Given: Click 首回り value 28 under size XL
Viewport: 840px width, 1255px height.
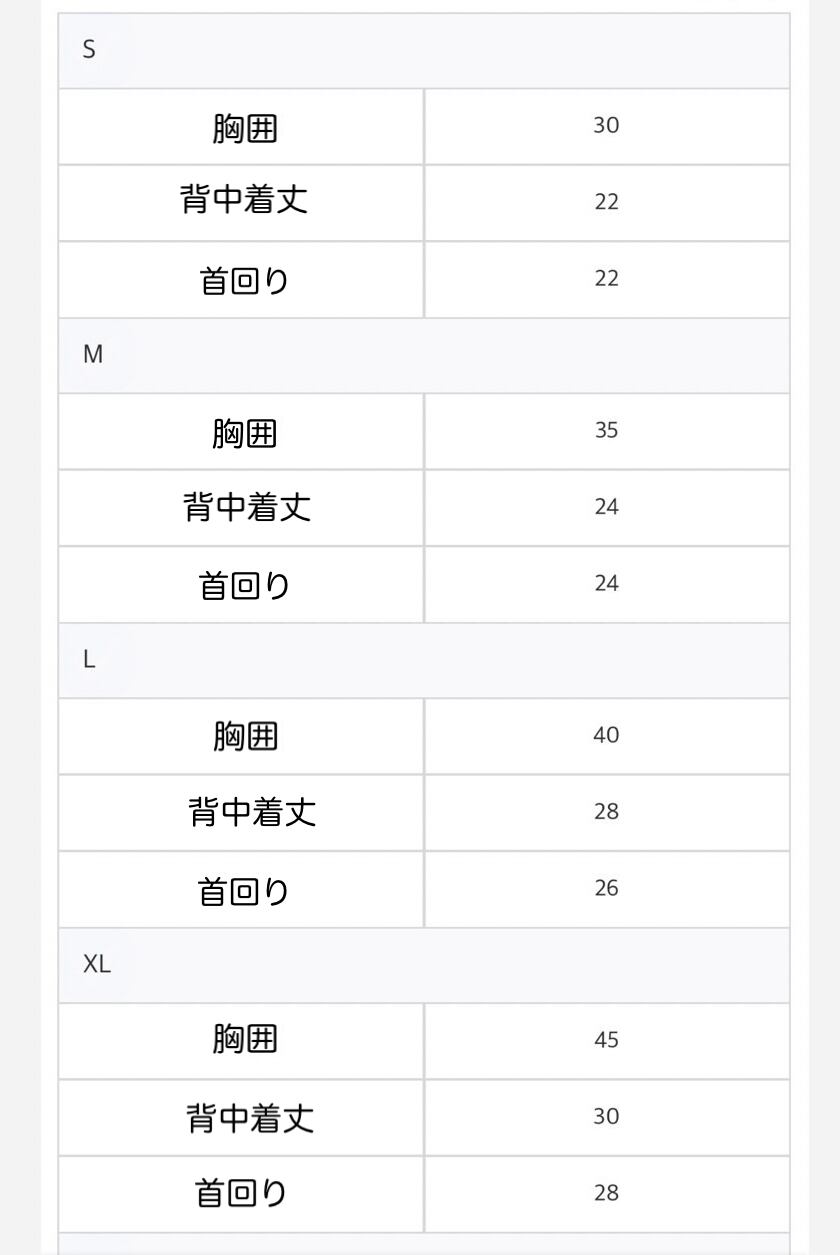Looking at the screenshot, I should 606,1193.
